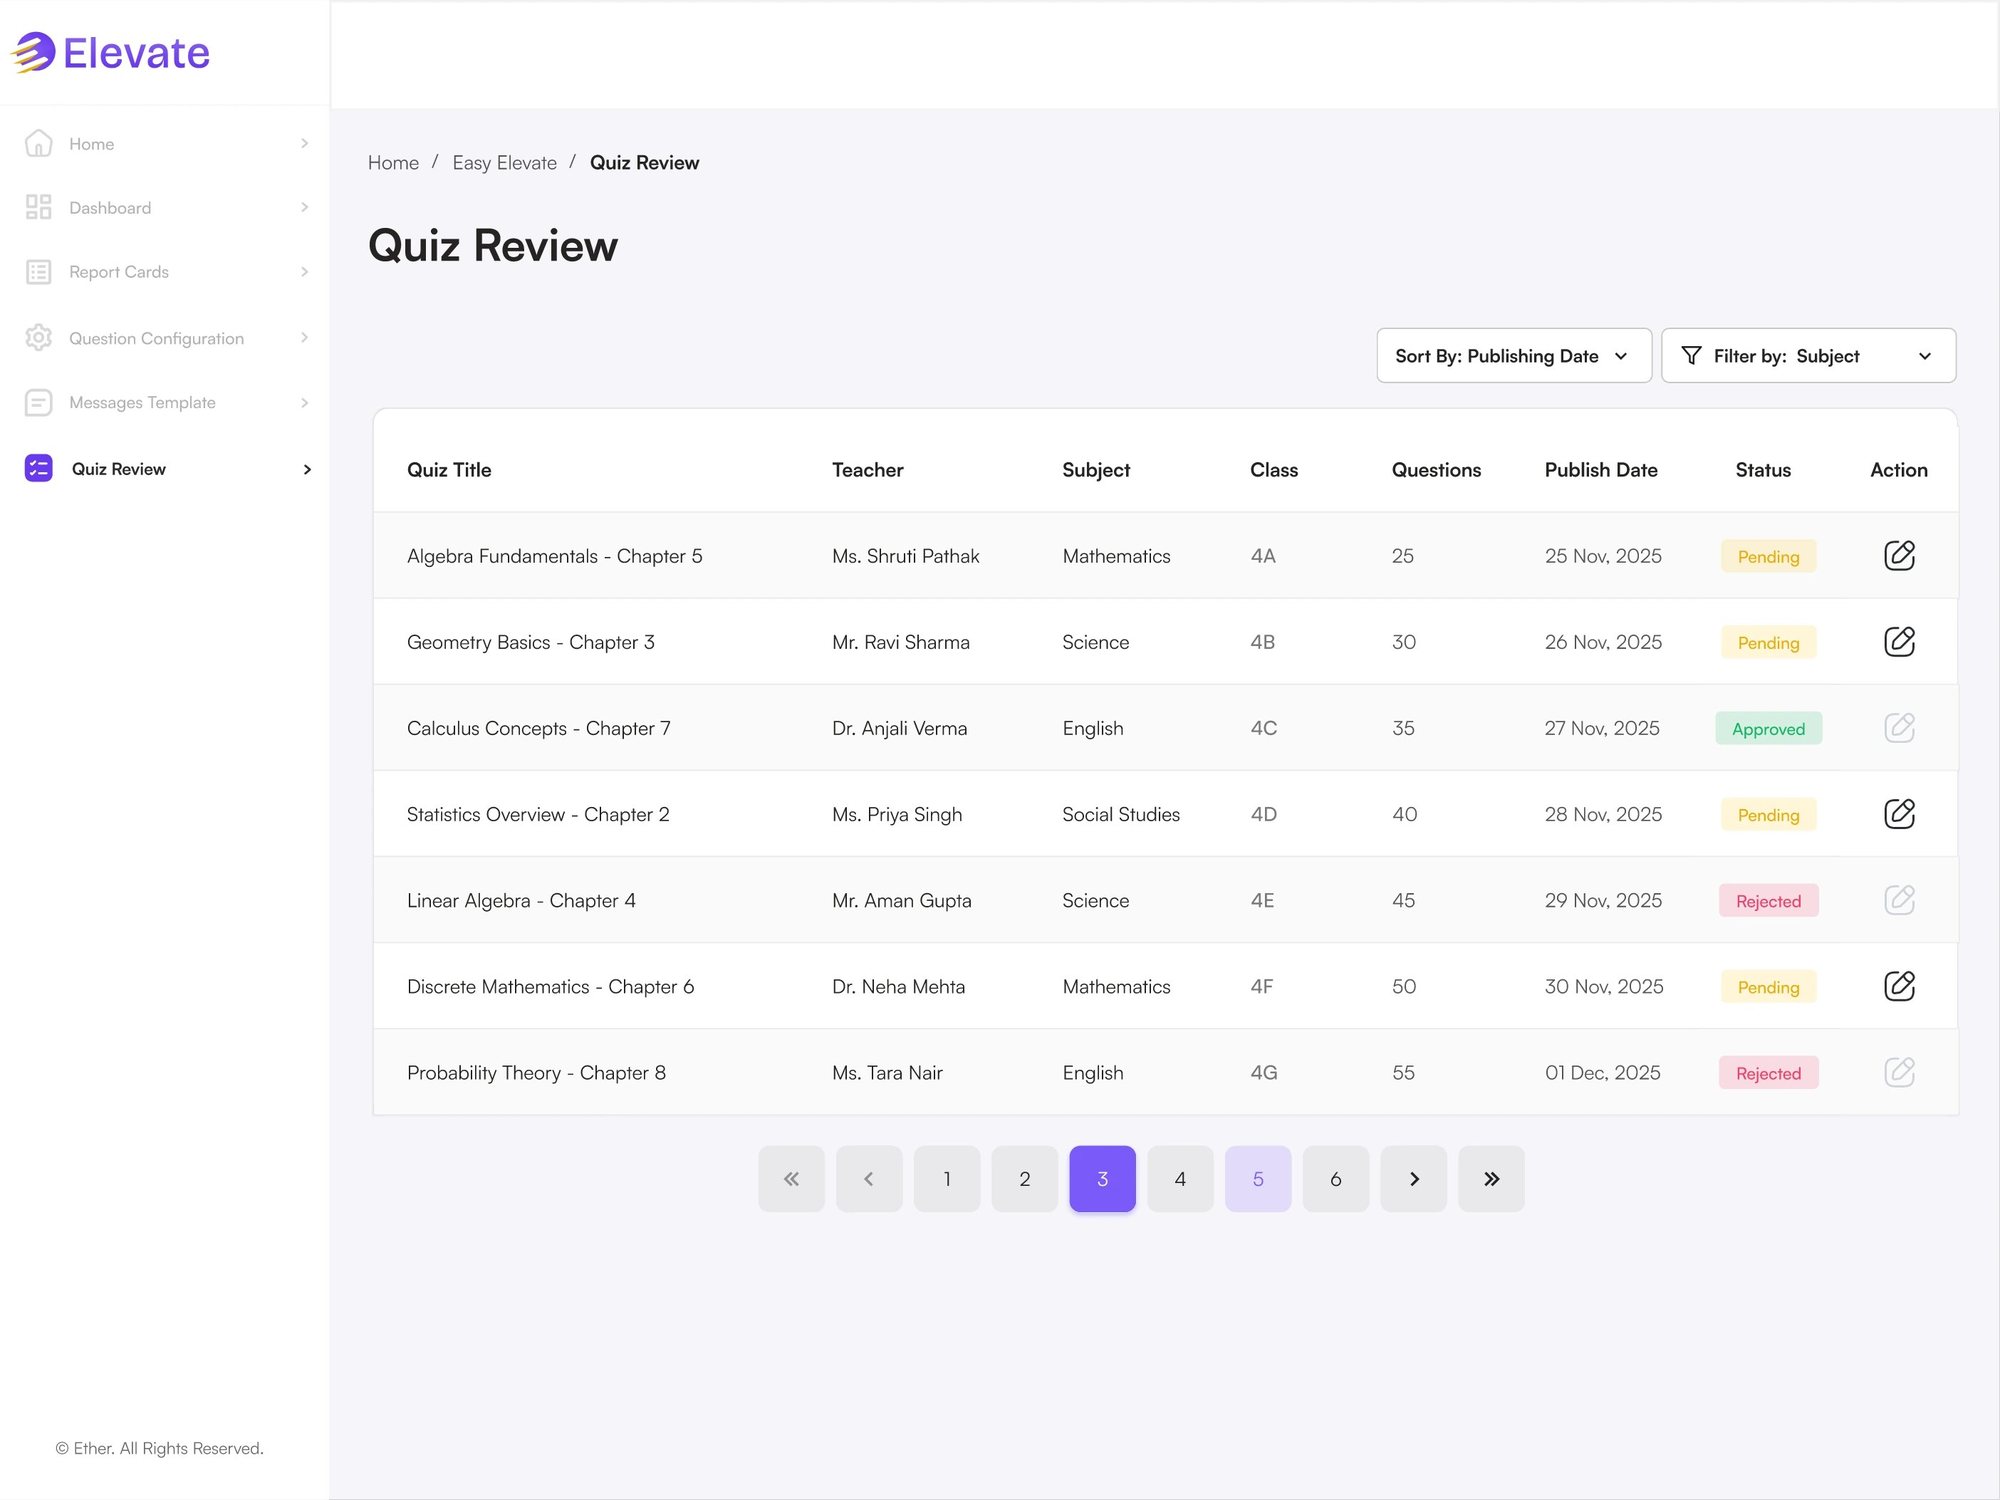Expand the Home menu chevron
Screen dimensions: 2000x1500
click(304, 143)
